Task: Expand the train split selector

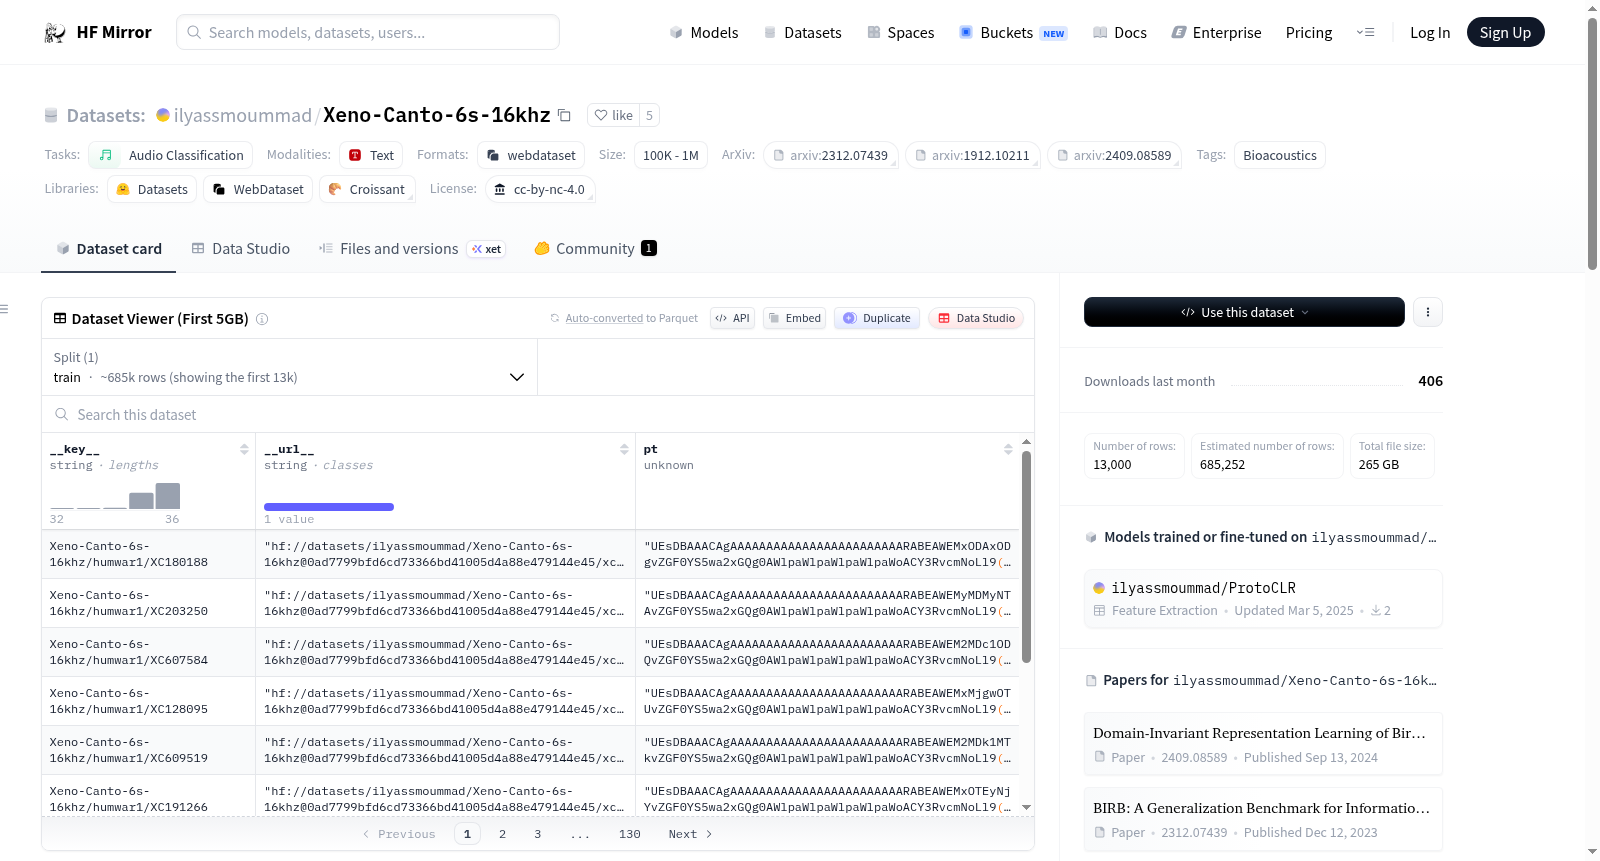Action: tap(289, 367)
